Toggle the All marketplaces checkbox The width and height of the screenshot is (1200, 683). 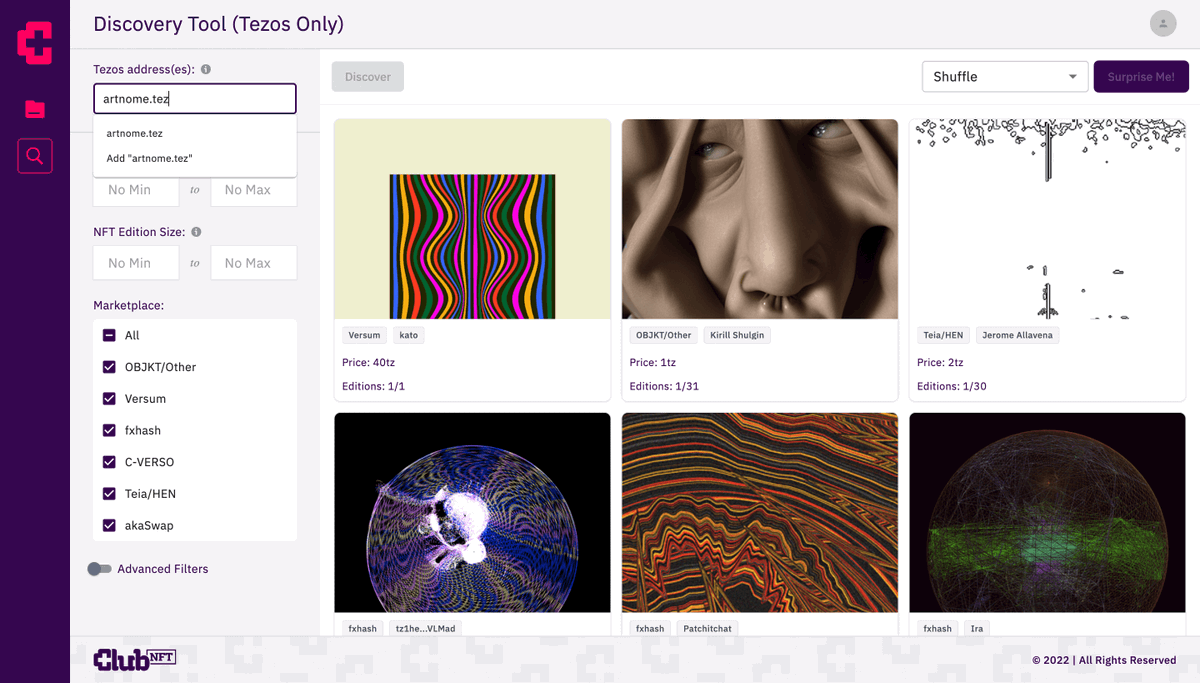(x=110, y=336)
